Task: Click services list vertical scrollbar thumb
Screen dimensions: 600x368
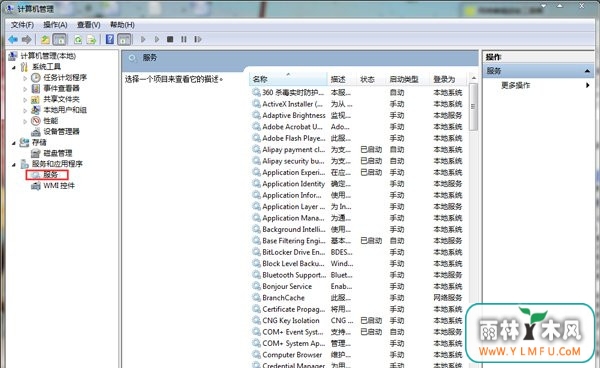Action: (x=473, y=107)
